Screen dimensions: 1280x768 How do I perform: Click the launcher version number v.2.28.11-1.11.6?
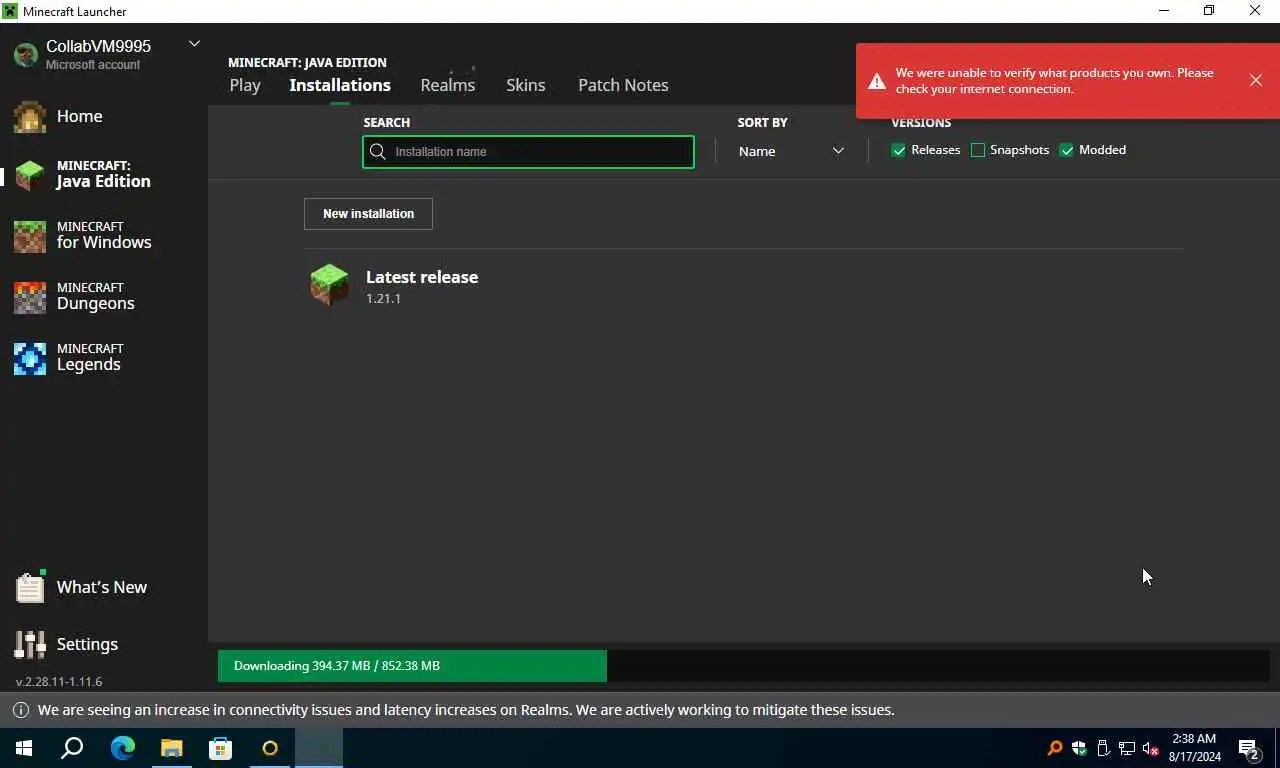pos(59,682)
